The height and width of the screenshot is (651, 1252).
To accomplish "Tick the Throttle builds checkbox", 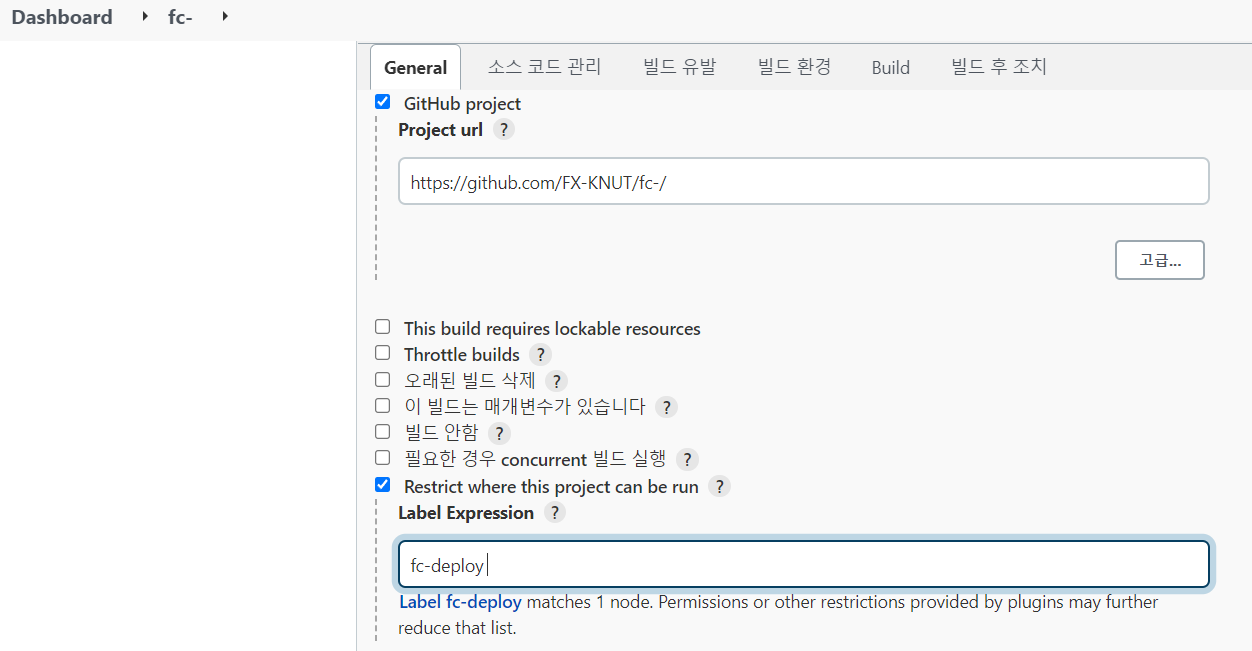I will click(x=382, y=353).
